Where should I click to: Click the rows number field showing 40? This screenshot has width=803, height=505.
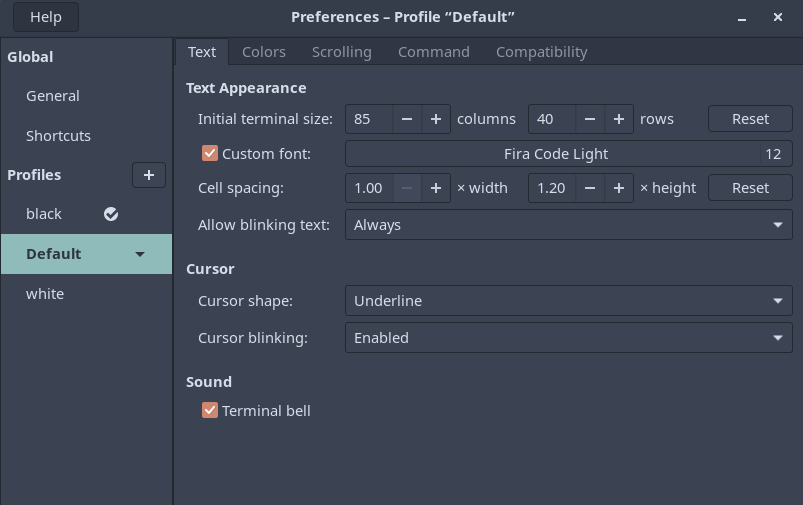click(552, 119)
